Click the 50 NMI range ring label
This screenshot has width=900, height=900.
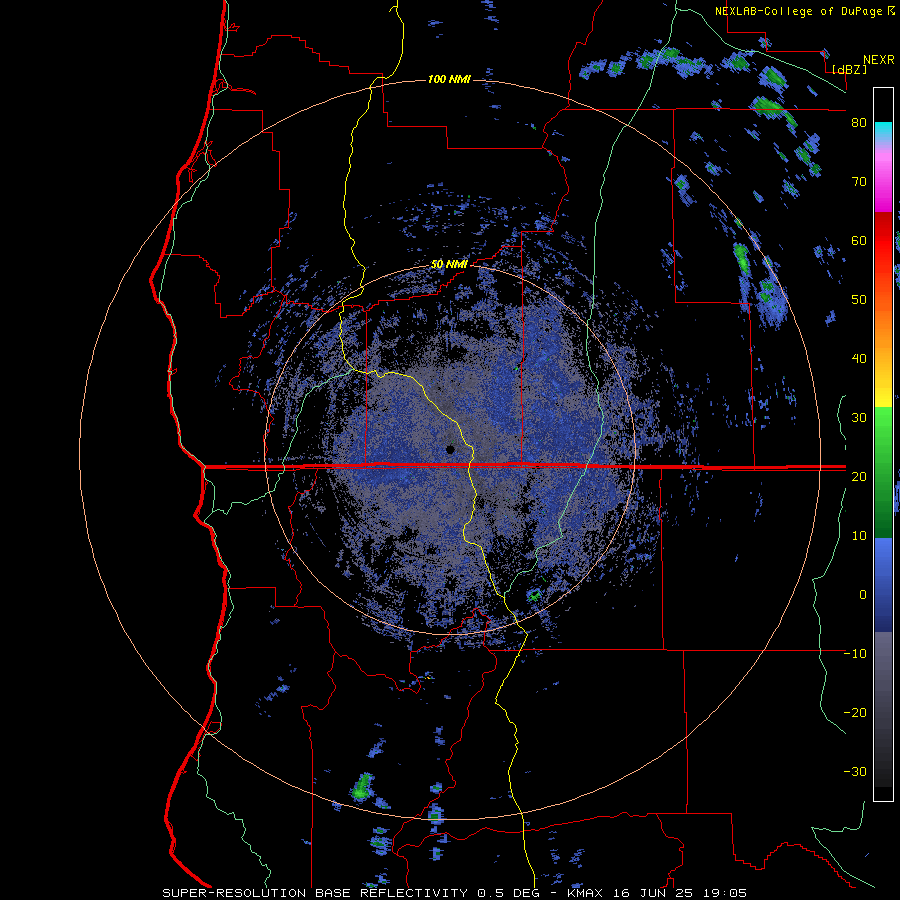449,265
